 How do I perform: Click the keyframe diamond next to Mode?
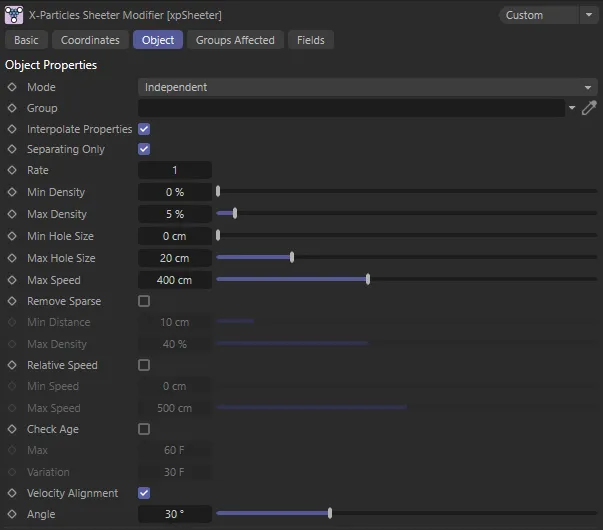tap(12, 87)
